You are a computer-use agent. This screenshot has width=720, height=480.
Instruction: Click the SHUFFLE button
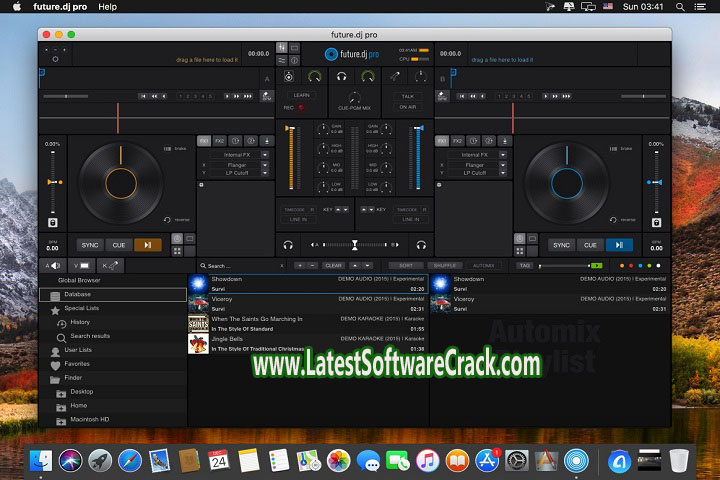444,266
